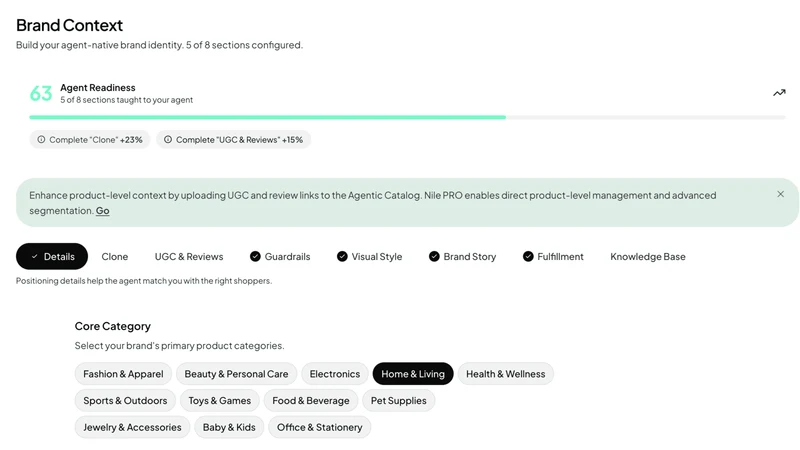
Task: Select the Jewelry & Accessories category
Action: (132, 427)
